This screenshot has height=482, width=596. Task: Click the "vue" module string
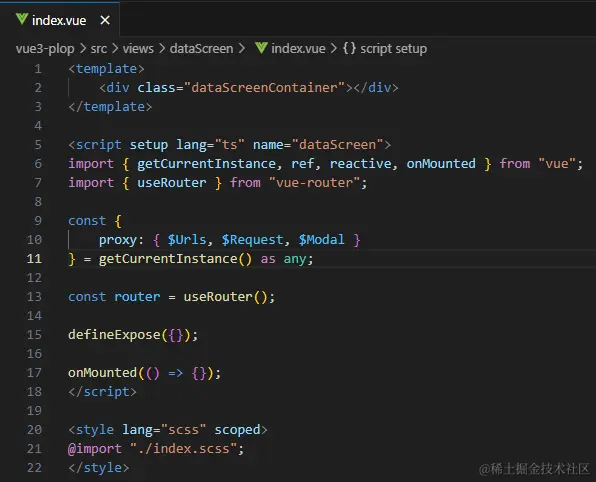[556, 164]
